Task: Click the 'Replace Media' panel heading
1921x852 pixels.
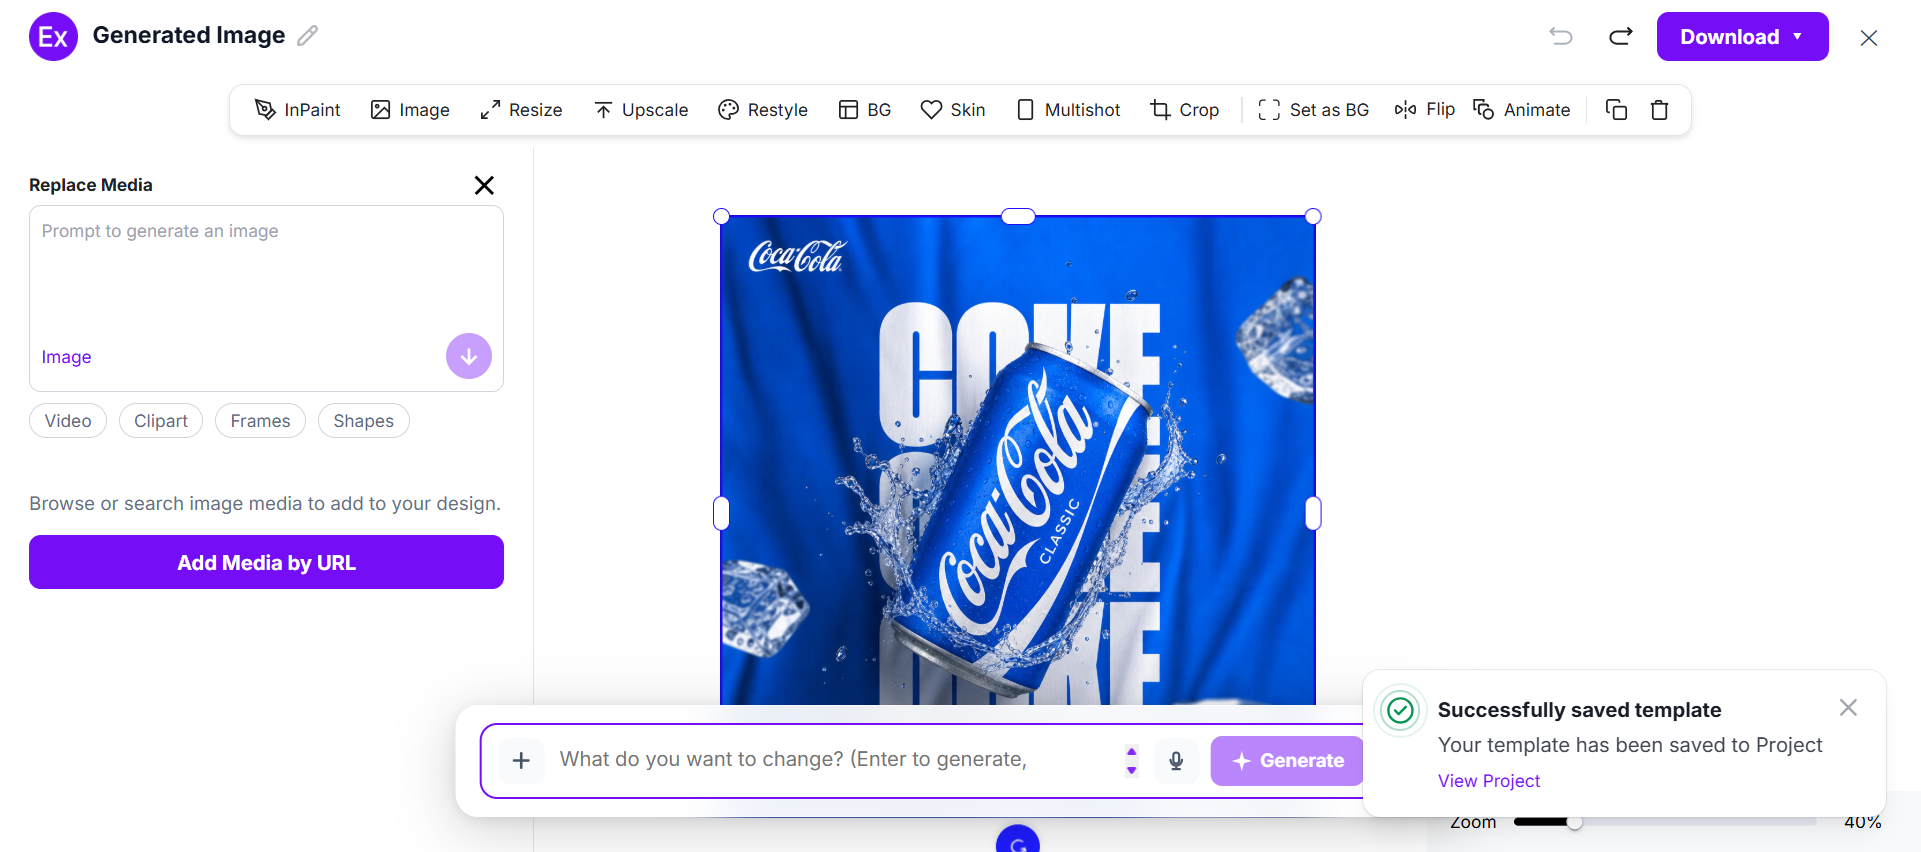Action: click(91, 185)
